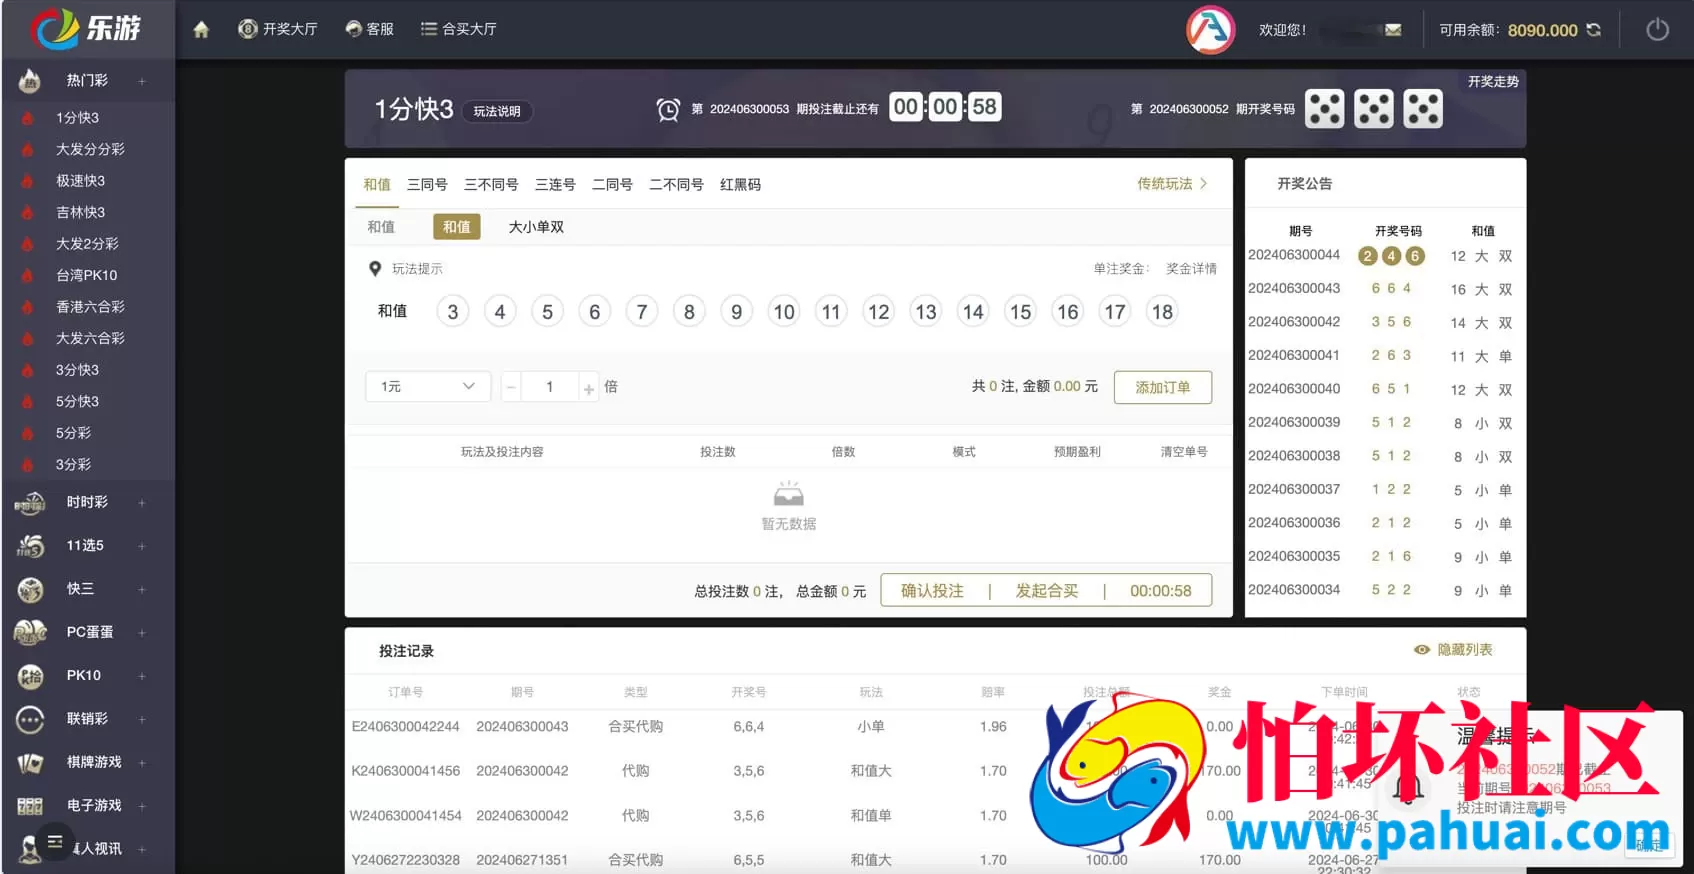Open the floating hamburger menu button

point(55,842)
